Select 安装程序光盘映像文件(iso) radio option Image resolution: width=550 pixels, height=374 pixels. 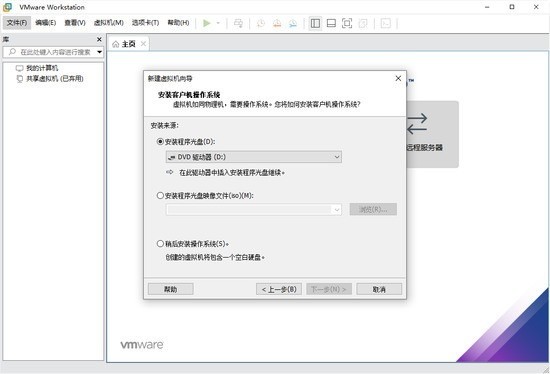[x=160, y=195]
